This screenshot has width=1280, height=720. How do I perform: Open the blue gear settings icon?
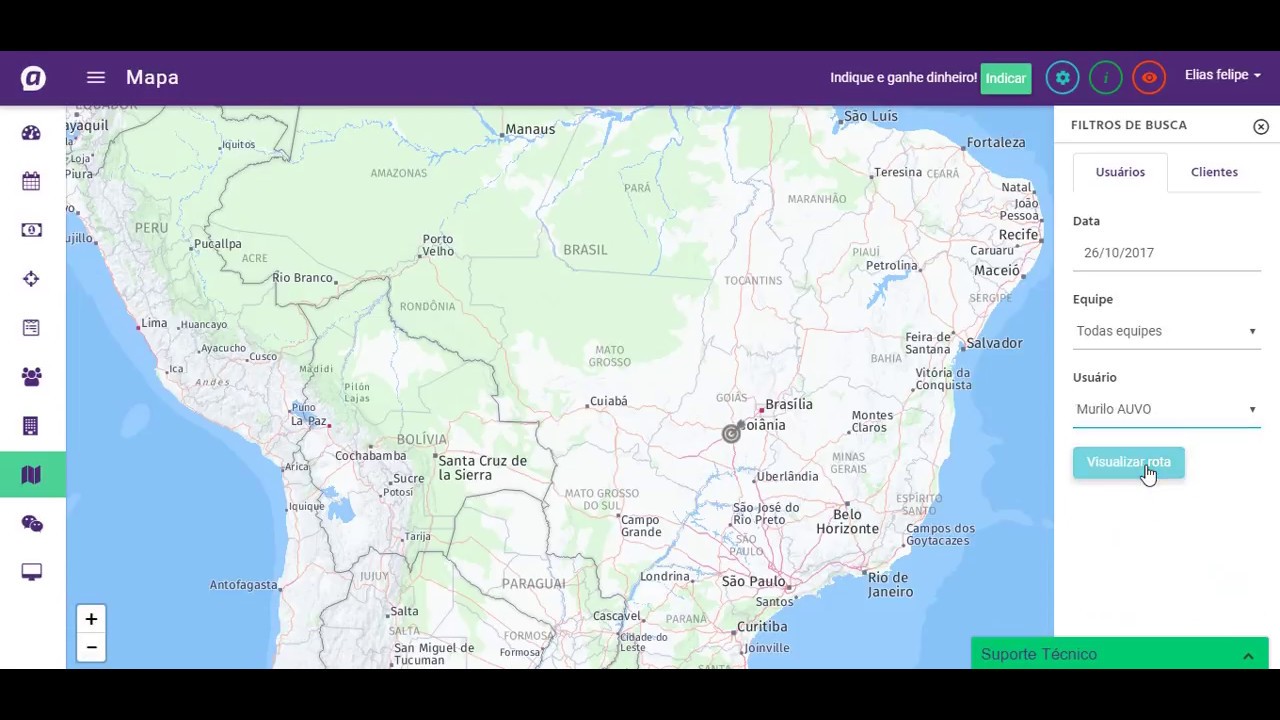(1063, 78)
